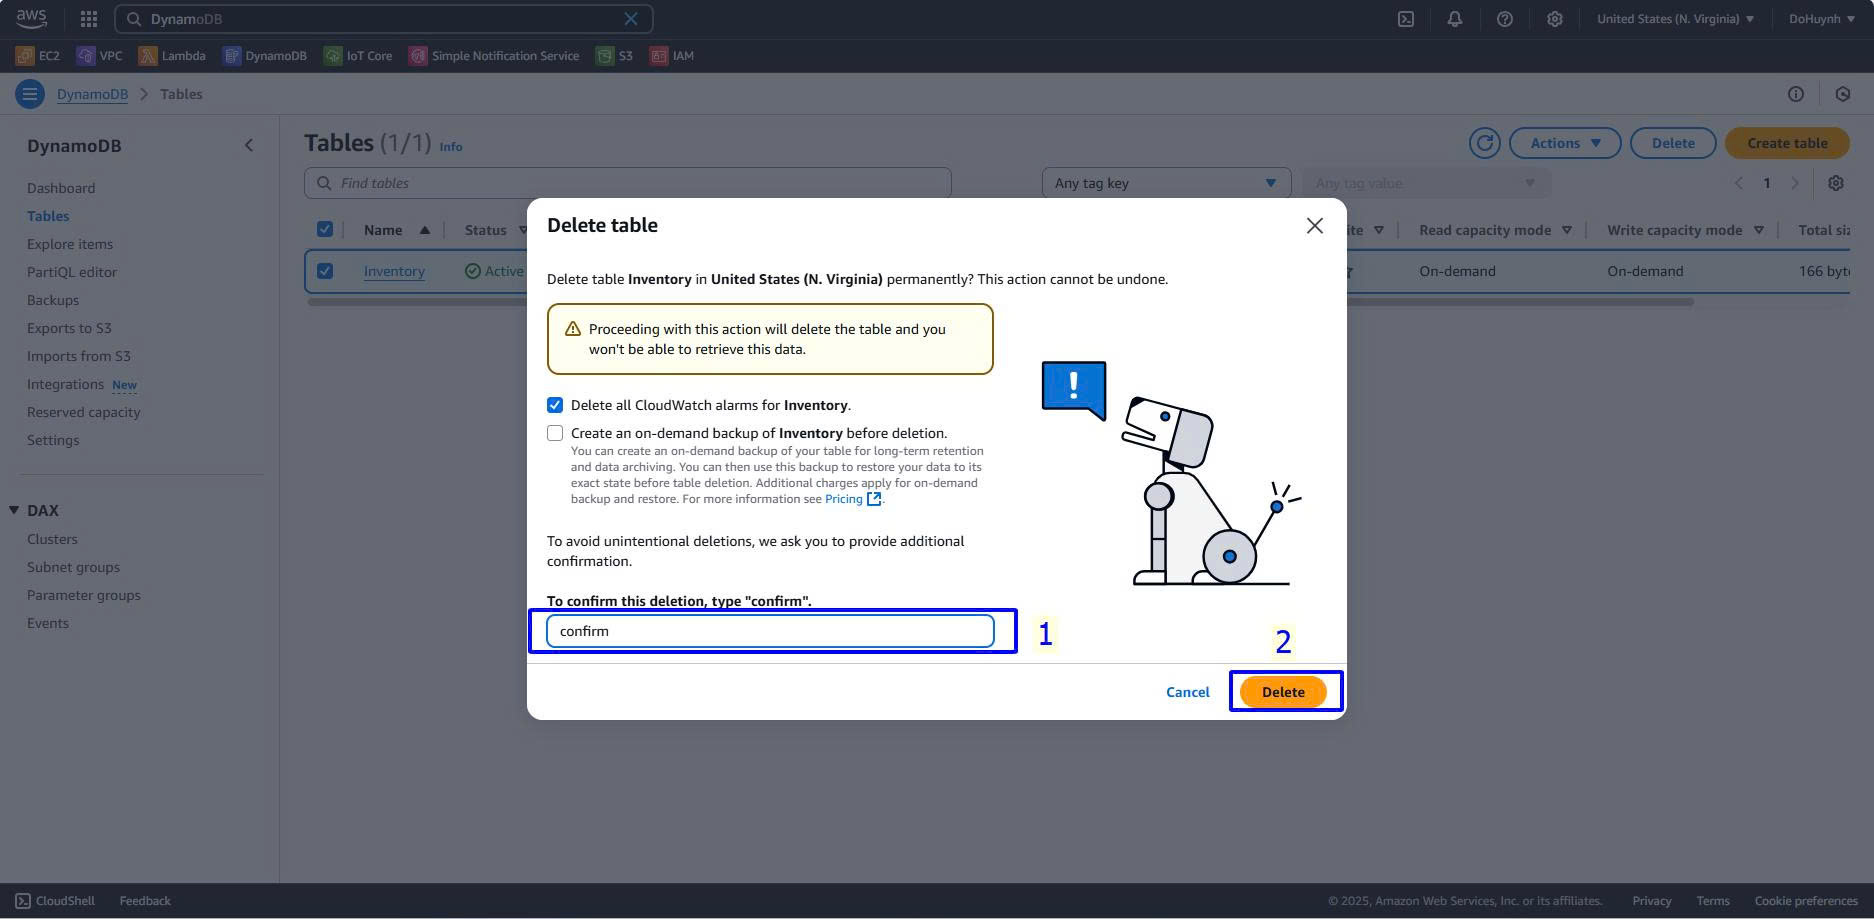Click Cancel in the Delete table dialog
The height and width of the screenshot is (919, 1874).
[1187, 692]
